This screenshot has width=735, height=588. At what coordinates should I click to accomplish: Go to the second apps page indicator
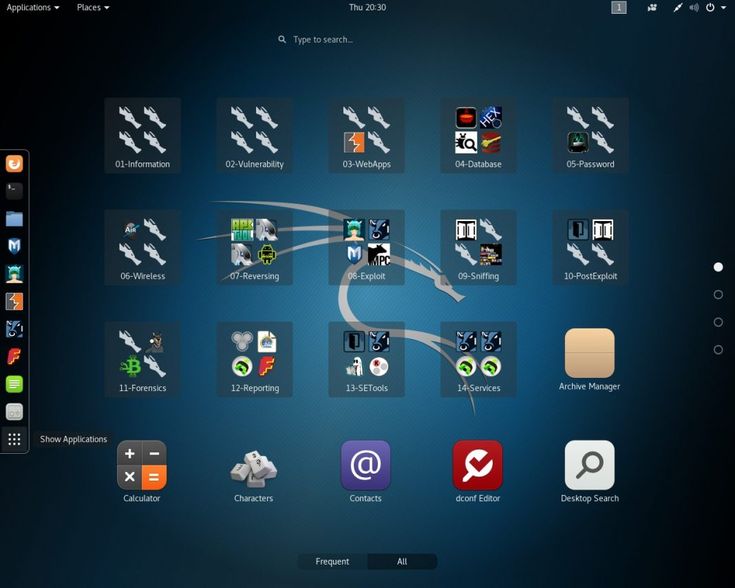point(718,294)
